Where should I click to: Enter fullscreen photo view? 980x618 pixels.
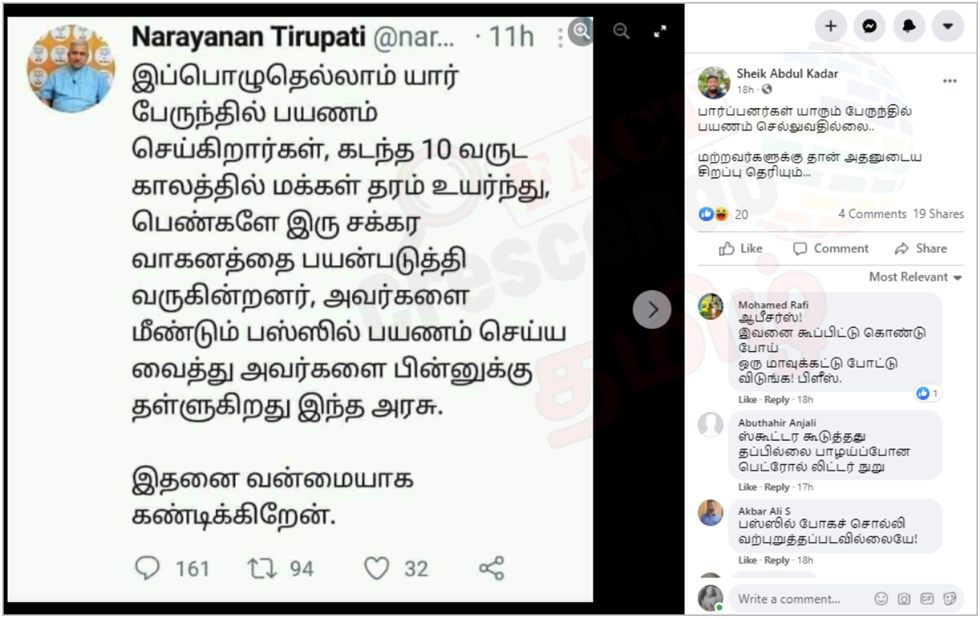[660, 31]
